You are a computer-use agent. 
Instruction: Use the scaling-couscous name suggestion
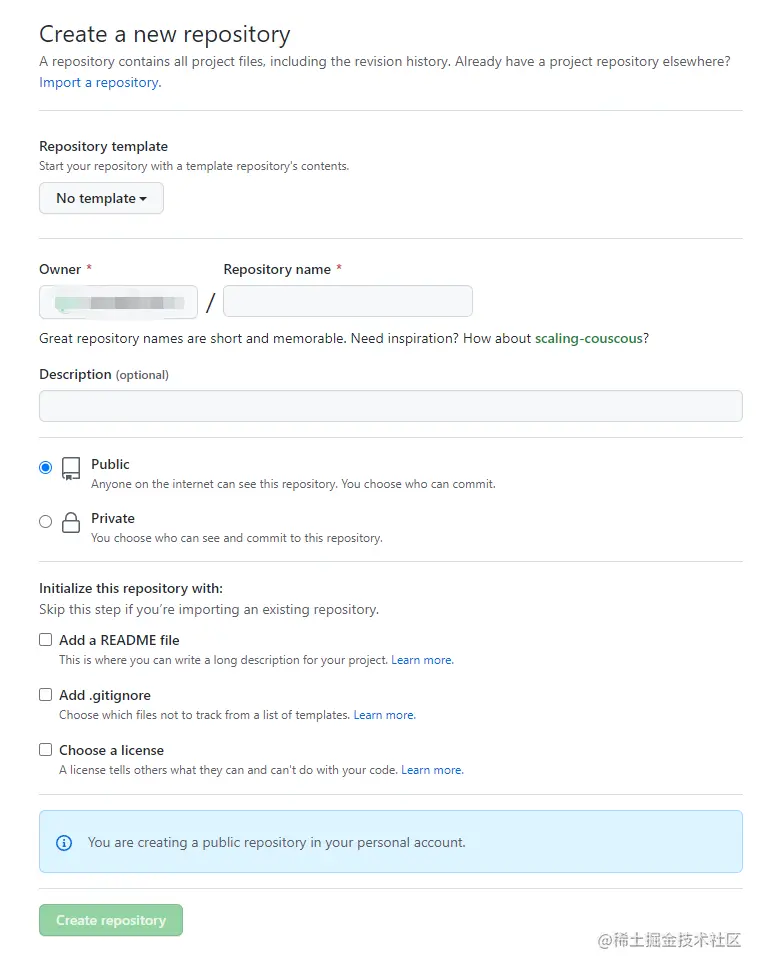click(x=588, y=338)
